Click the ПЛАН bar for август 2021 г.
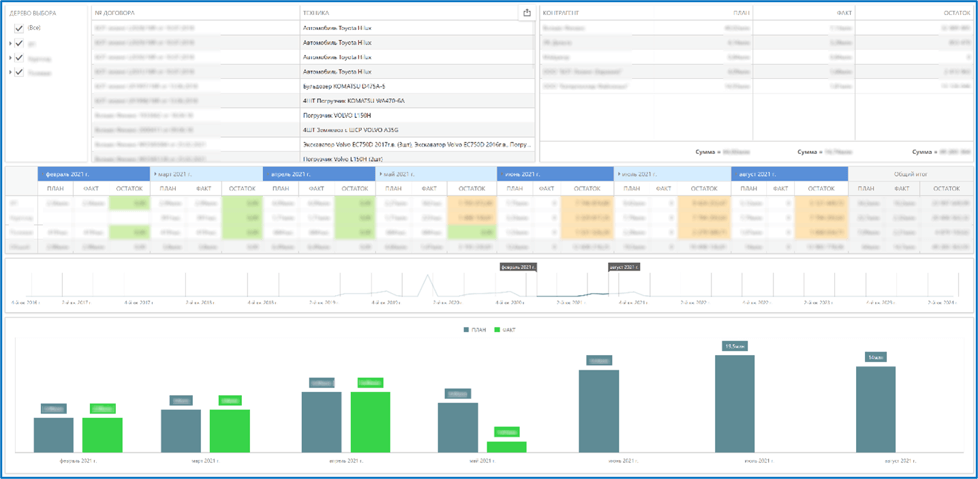 [x=876, y=410]
